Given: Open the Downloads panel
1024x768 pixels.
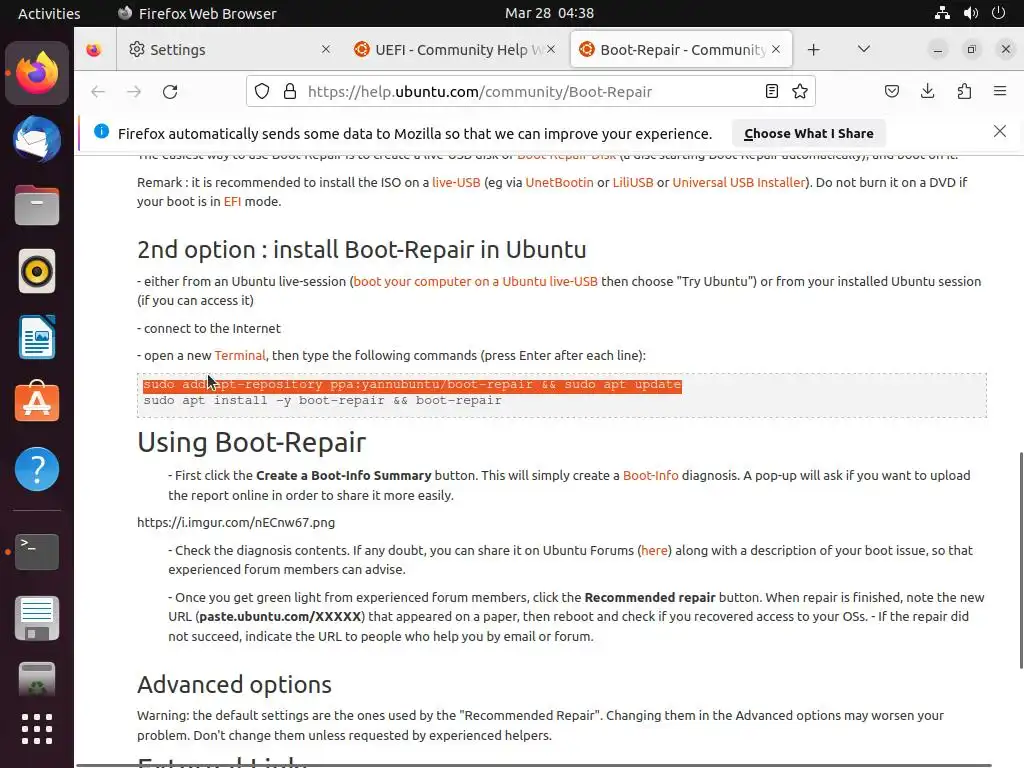Looking at the screenshot, I should 927,91.
